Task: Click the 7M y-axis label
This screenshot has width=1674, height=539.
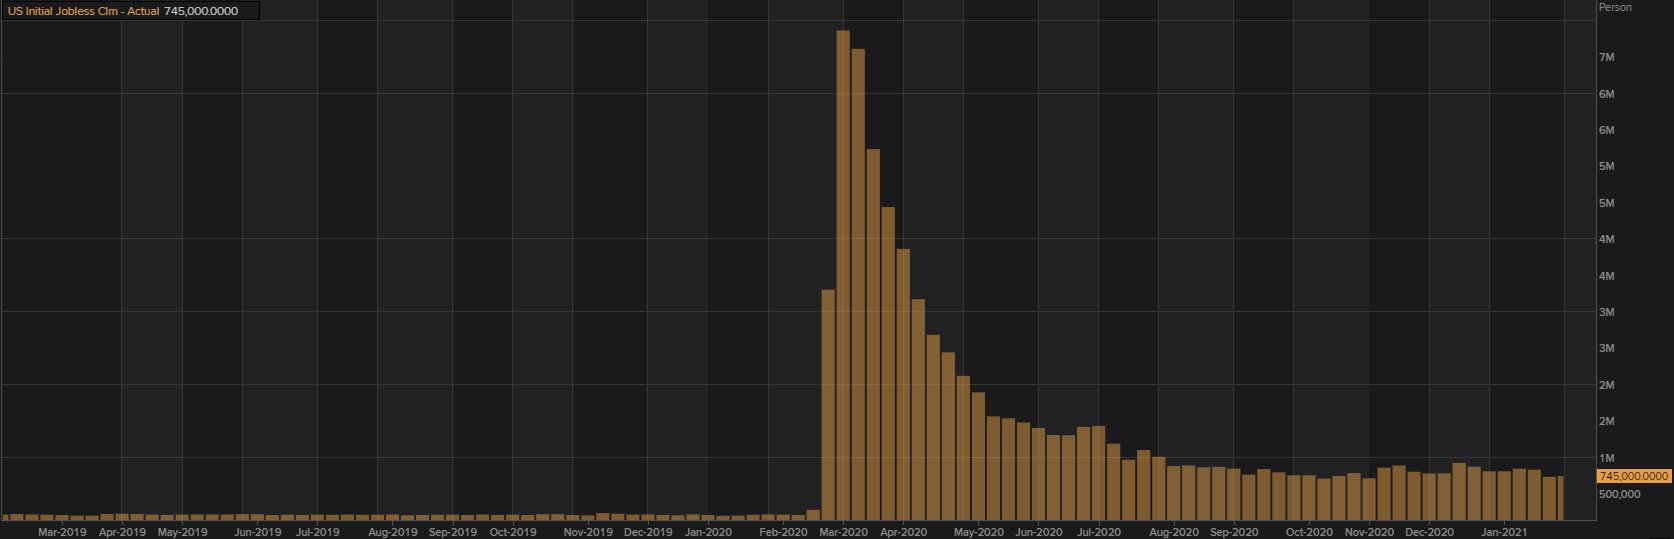Action: point(1607,57)
